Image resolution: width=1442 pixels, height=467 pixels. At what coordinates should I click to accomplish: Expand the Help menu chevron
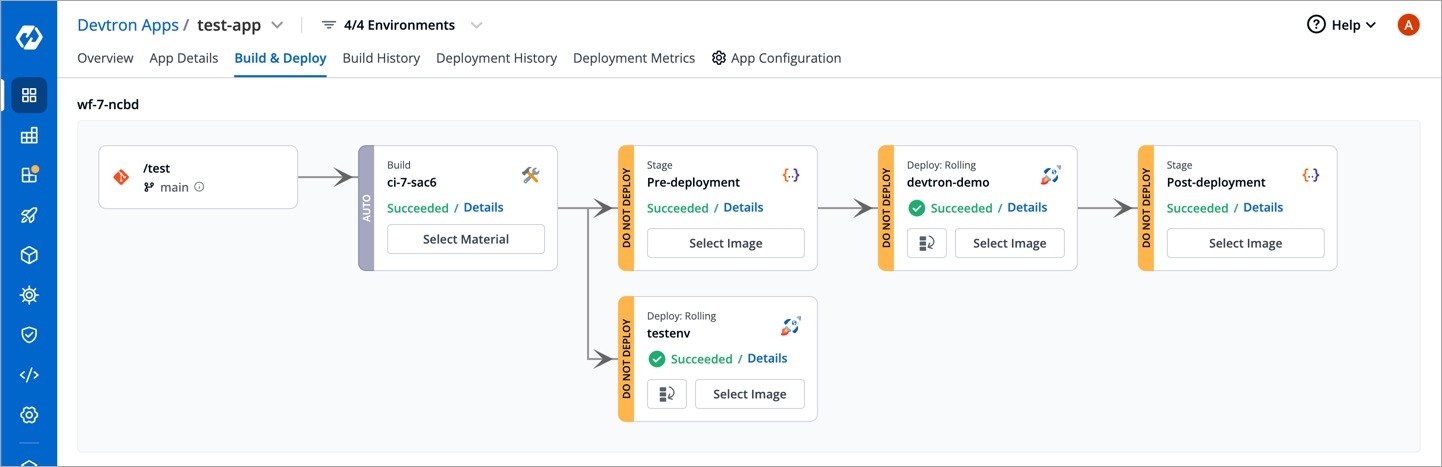point(1371,25)
